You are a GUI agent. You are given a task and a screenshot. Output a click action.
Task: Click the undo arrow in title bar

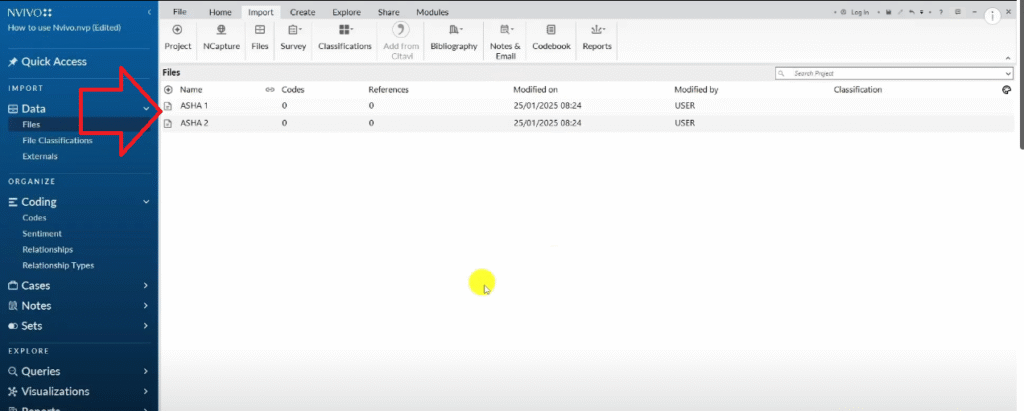[x=912, y=12]
